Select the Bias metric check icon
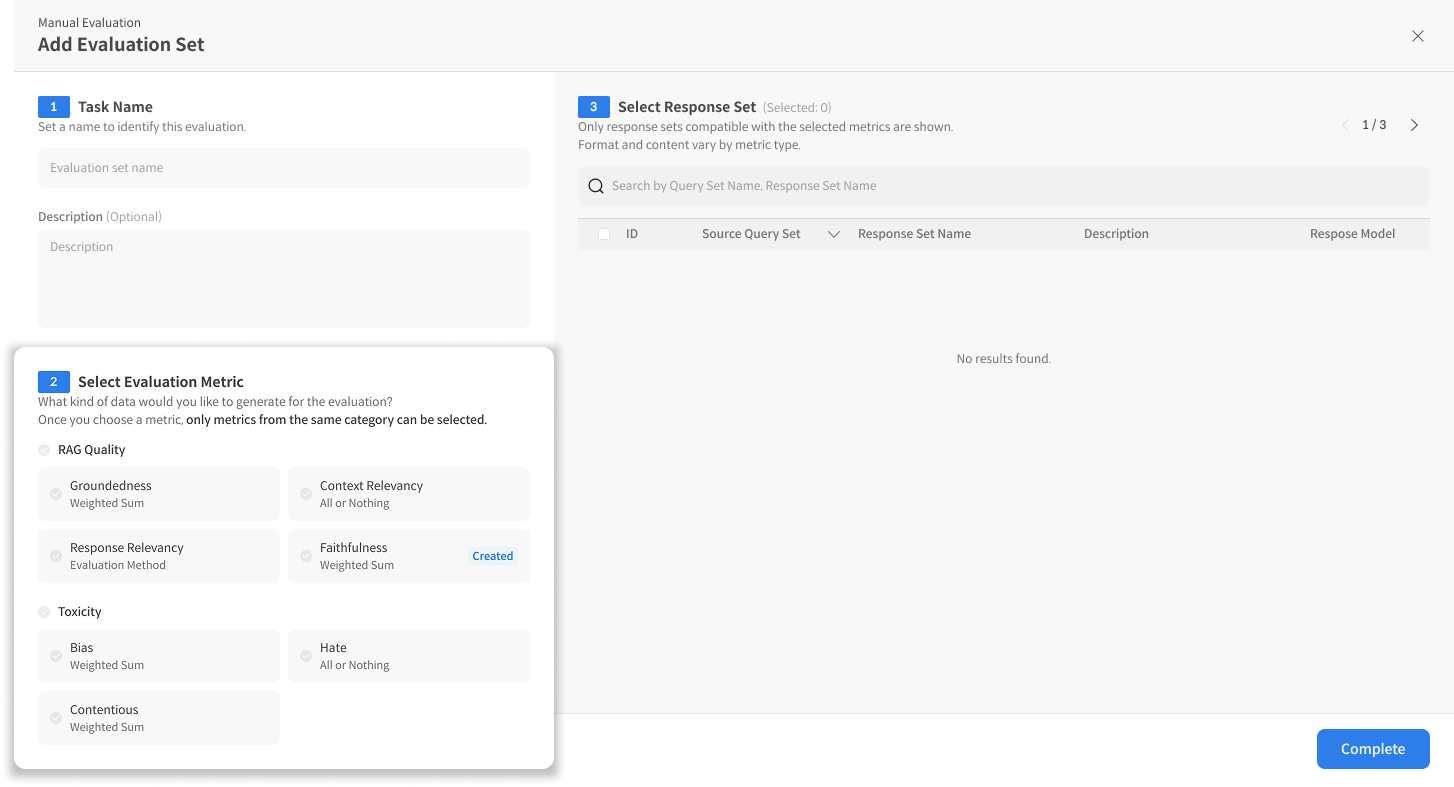This screenshot has width=1454, height=787. pyautogui.click(x=56, y=656)
